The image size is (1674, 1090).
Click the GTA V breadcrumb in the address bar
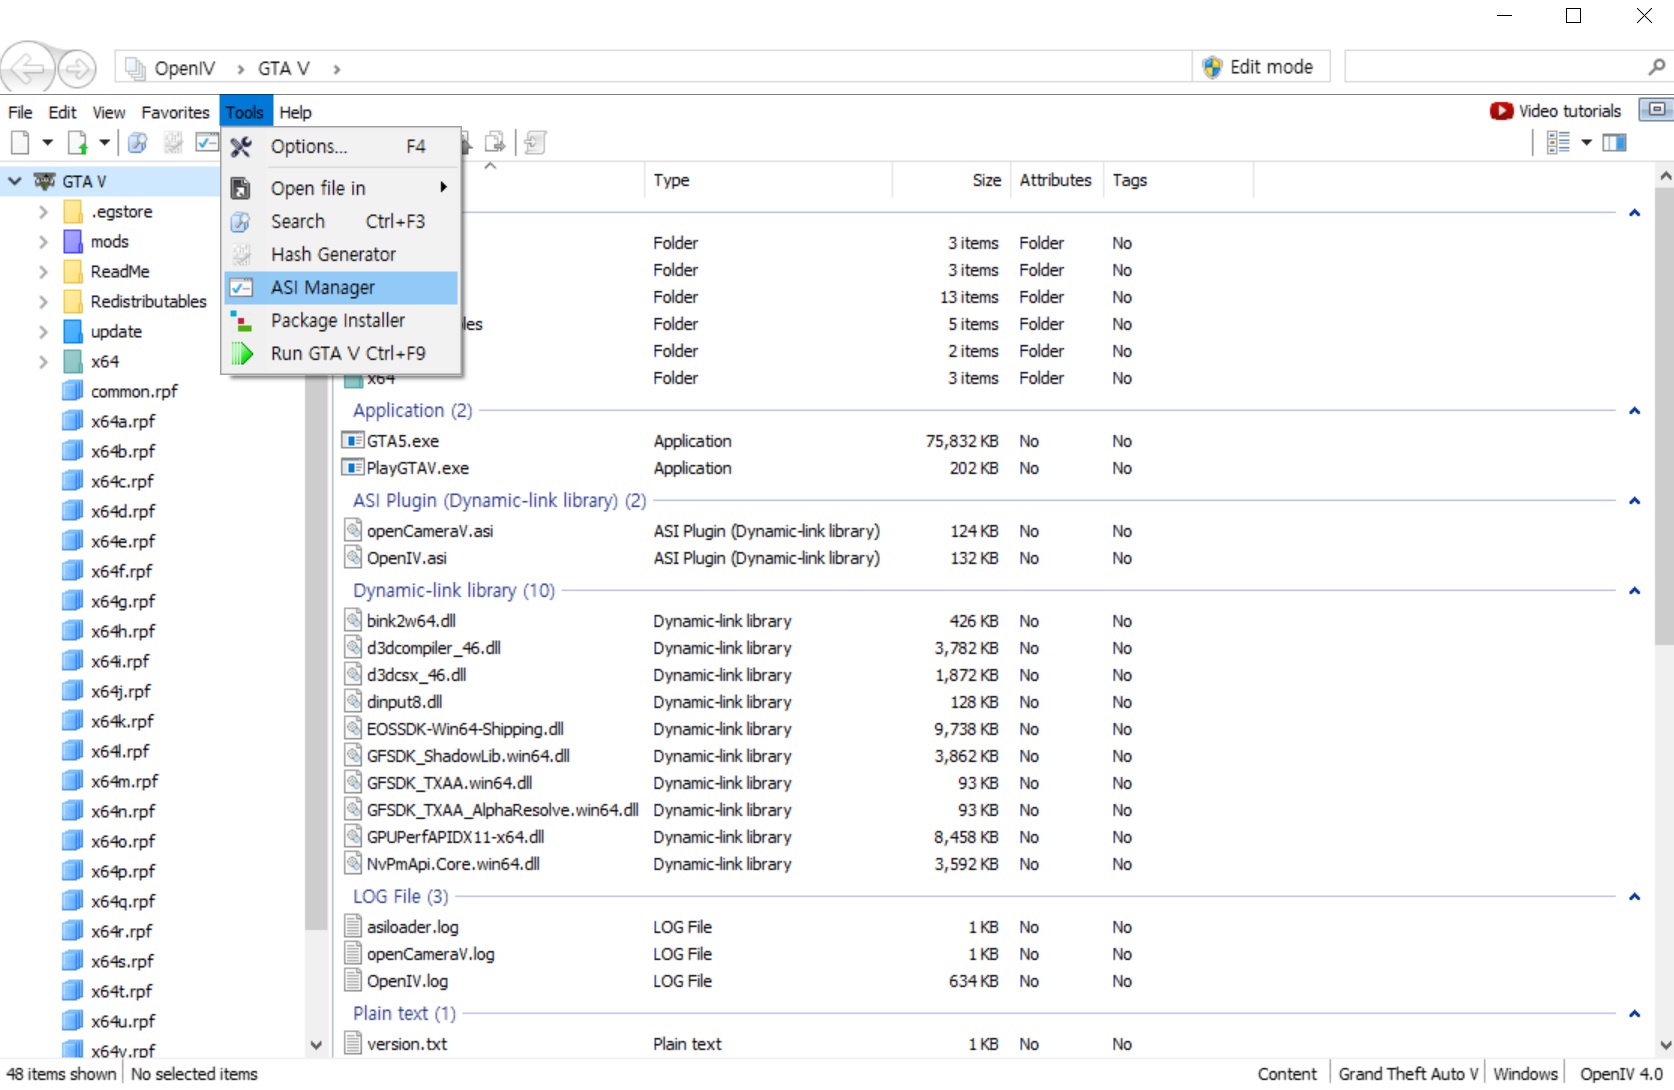point(284,68)
